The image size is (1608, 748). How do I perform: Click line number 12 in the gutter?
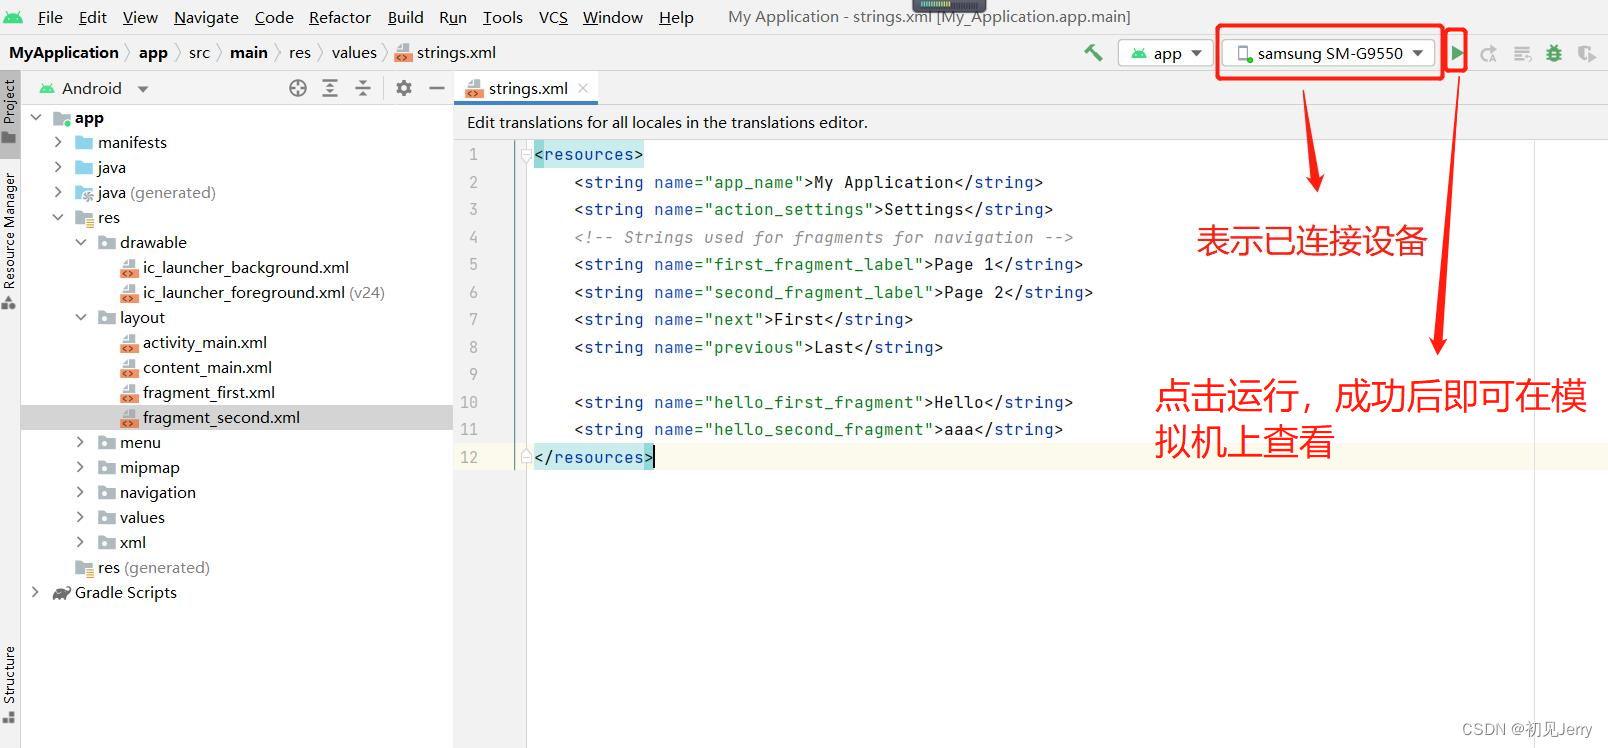pyautogui.click(x=469, y=457)
